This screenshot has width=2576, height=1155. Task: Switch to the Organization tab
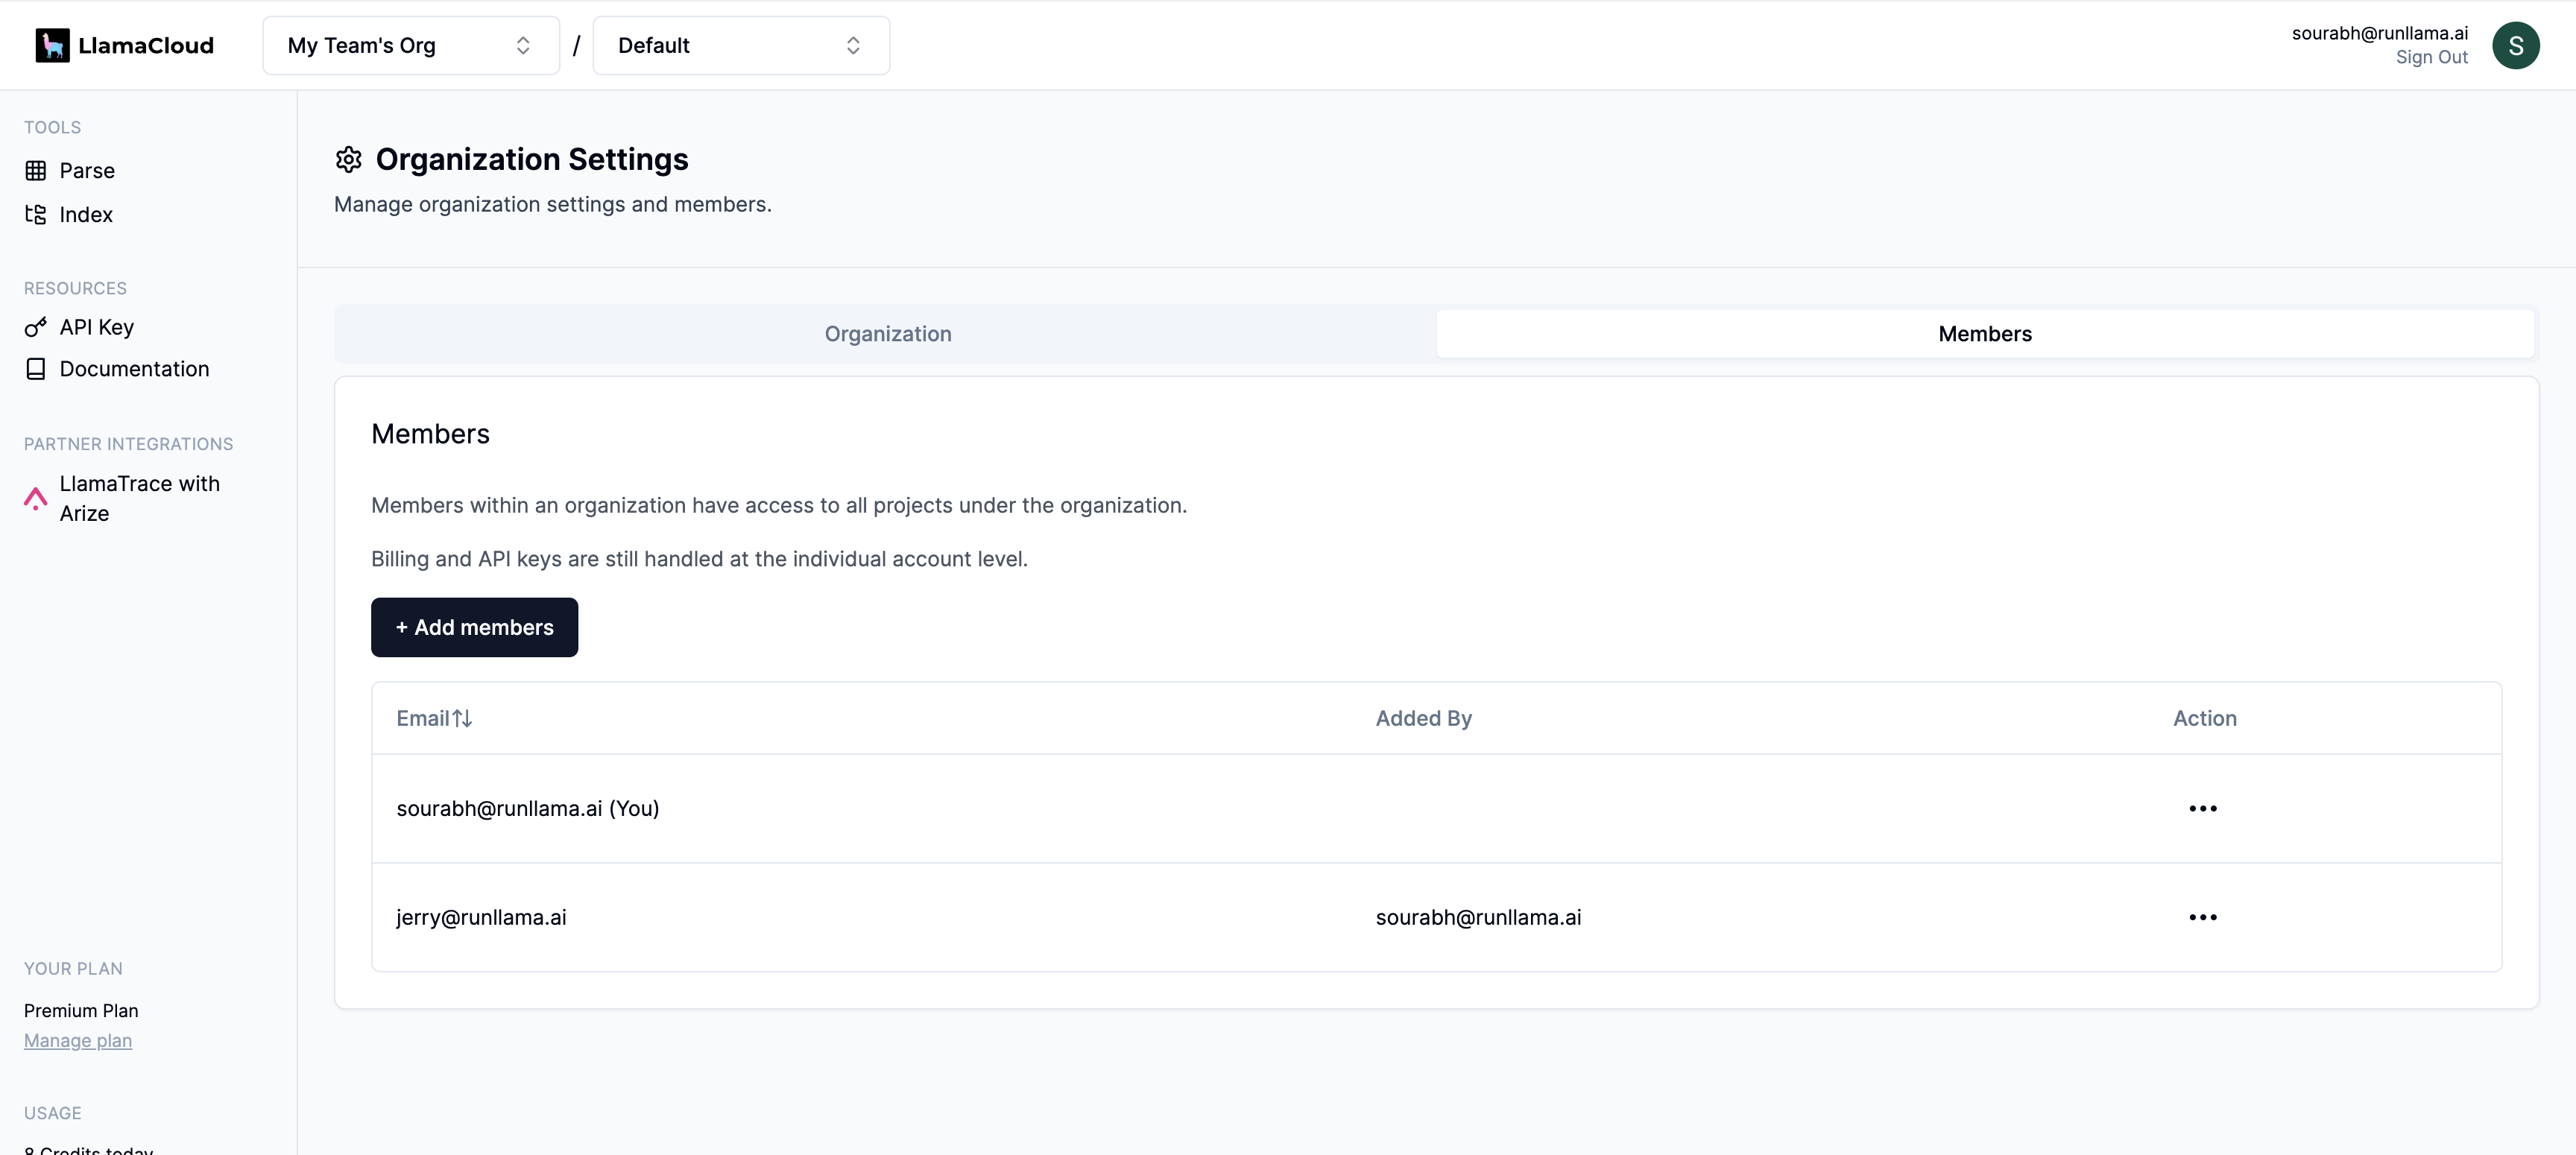tap(887, 334)
